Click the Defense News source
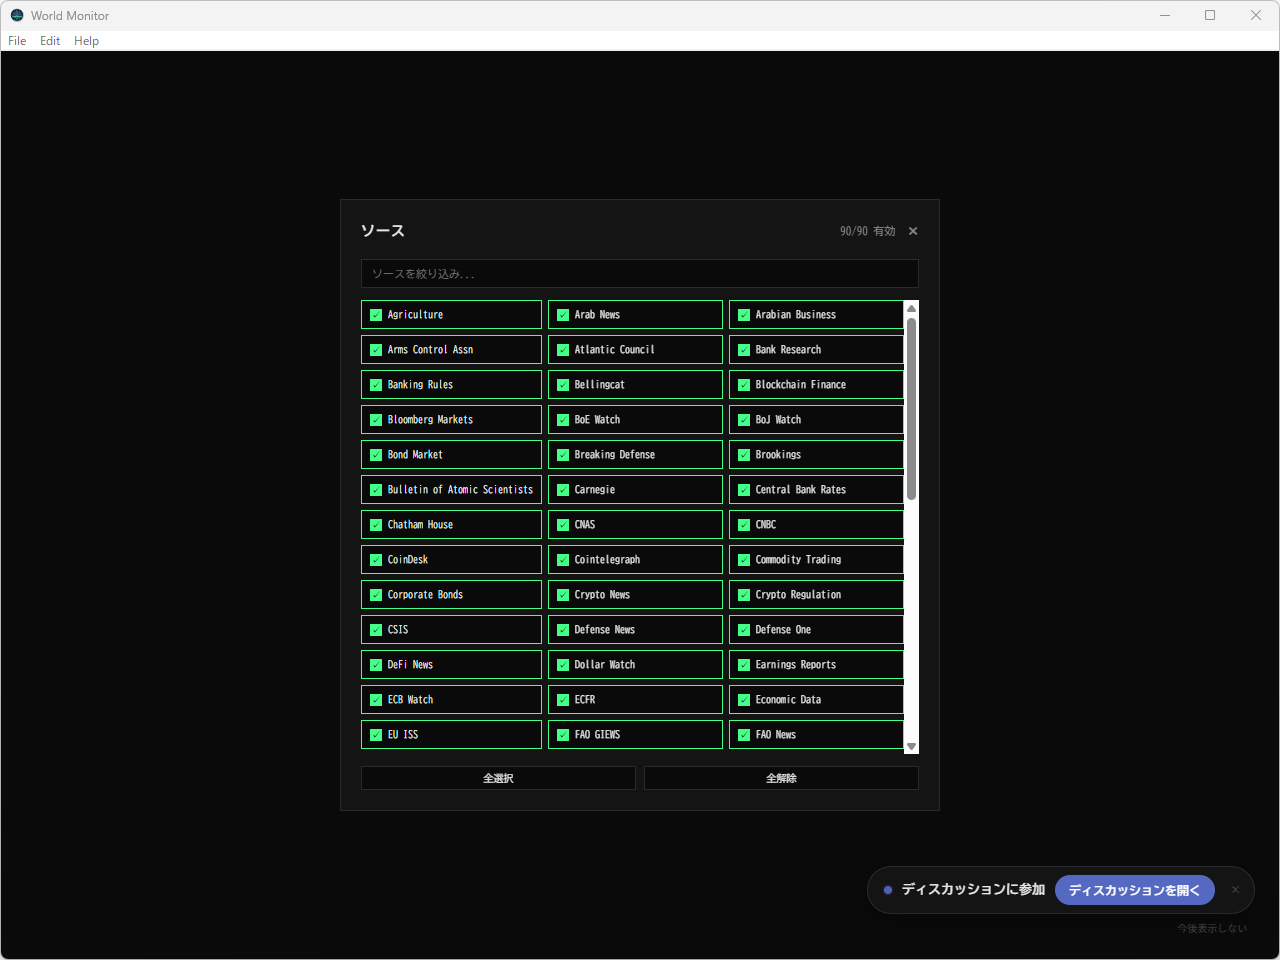Viewport: 1280px width, 960px height. click(x=635, y=630)
